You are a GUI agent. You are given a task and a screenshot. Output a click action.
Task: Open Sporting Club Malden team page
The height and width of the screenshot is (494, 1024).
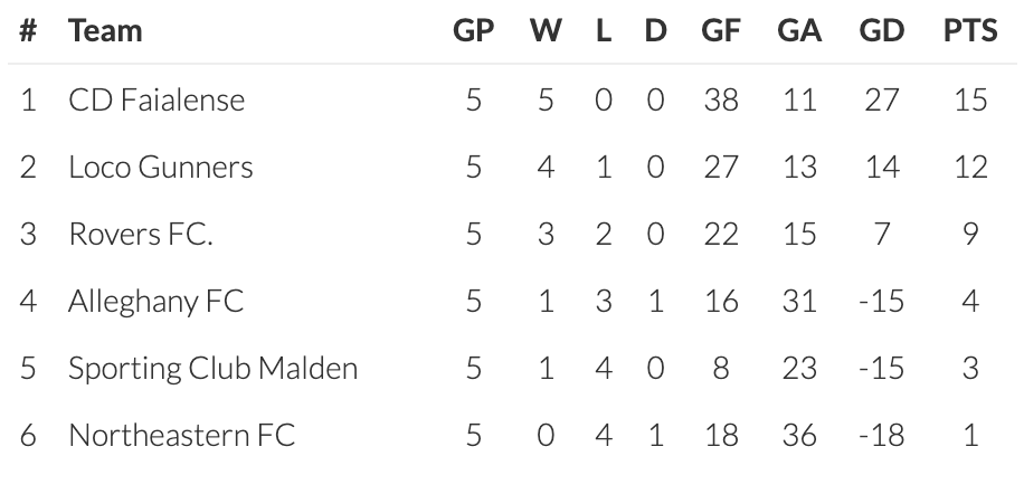212,369
